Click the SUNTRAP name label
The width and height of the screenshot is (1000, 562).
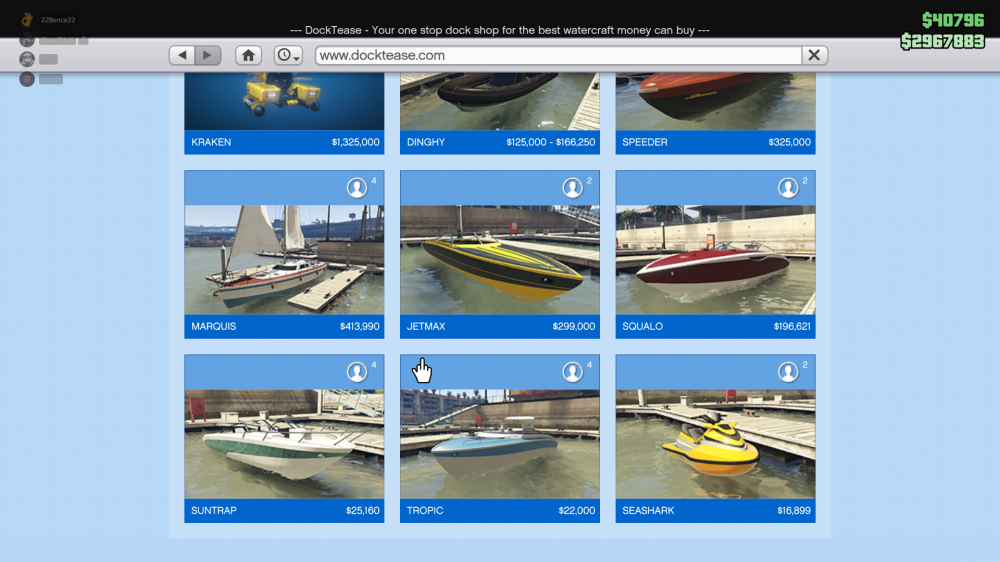coord(214,511)
